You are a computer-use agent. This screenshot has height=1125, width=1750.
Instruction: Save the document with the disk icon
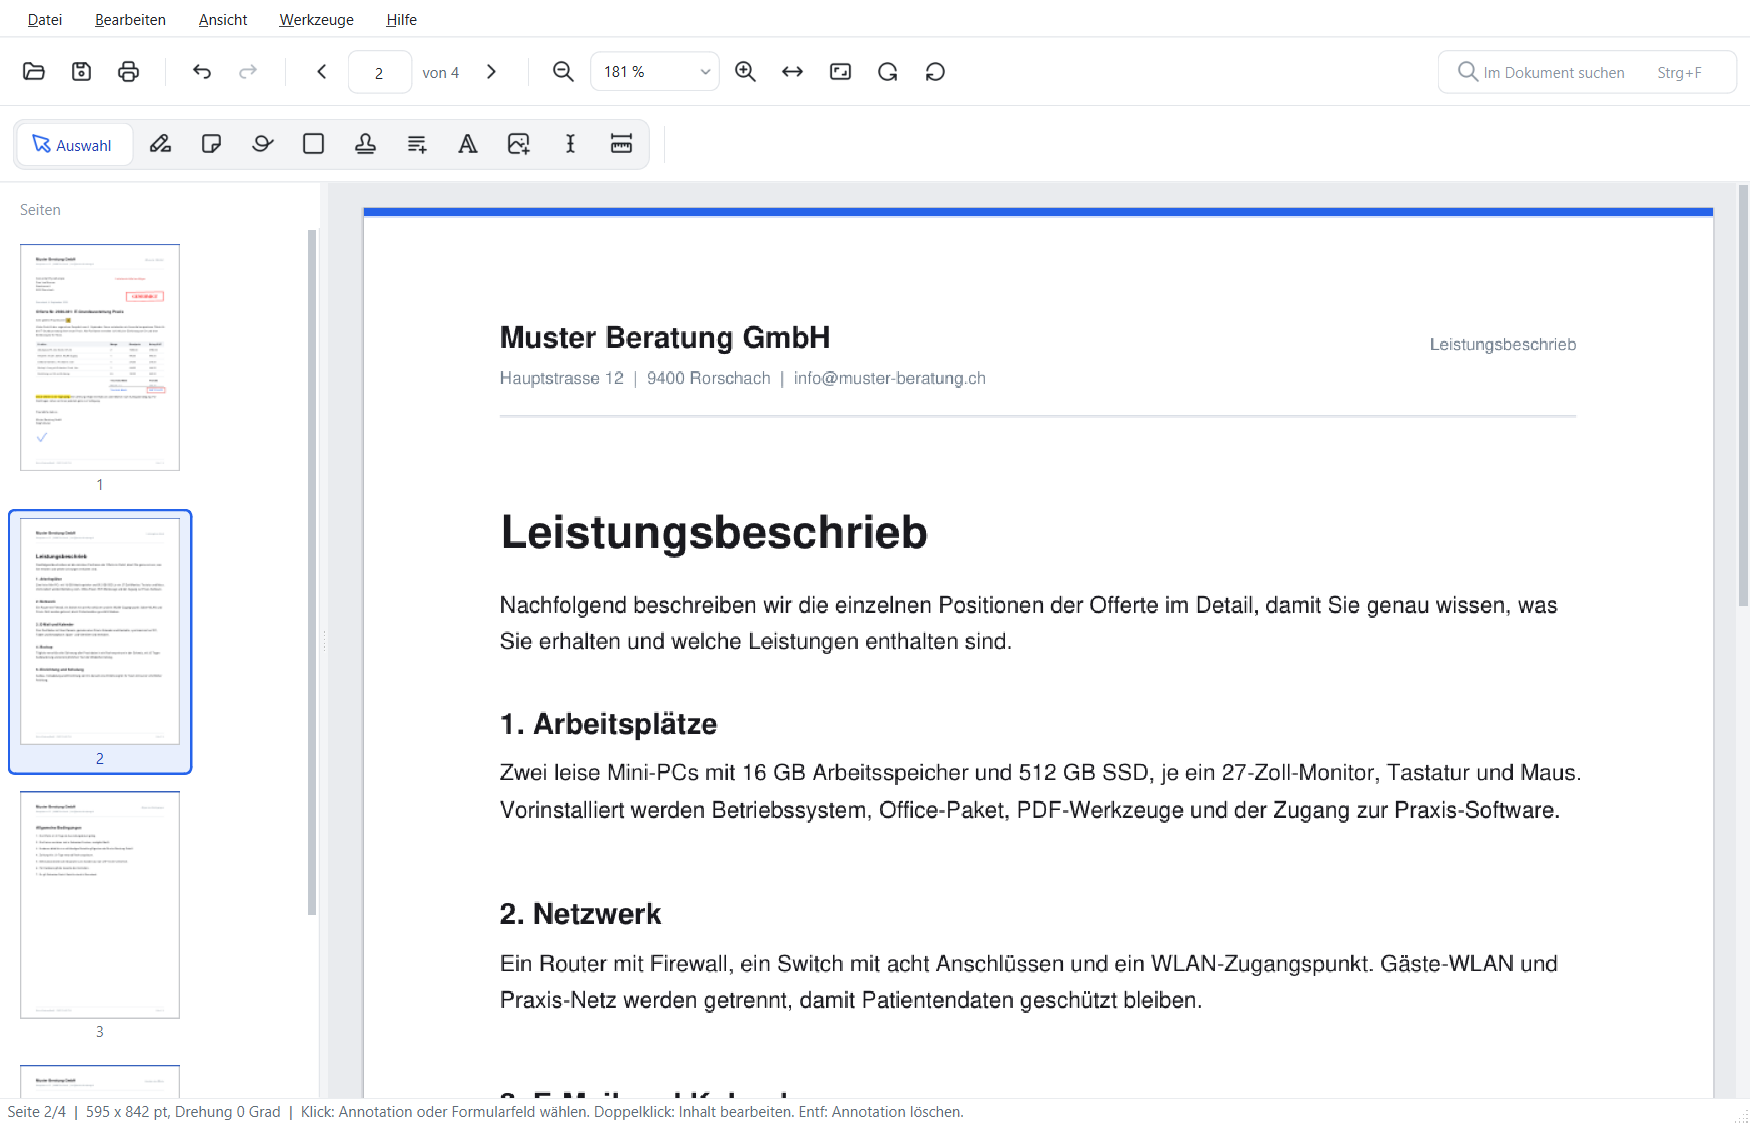81,71
